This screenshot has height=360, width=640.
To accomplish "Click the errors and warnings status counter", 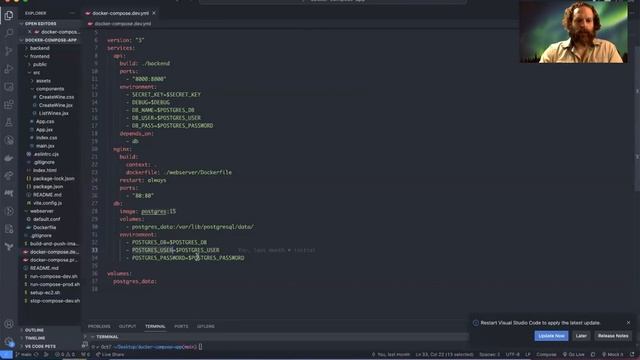I will click(64, 355).
